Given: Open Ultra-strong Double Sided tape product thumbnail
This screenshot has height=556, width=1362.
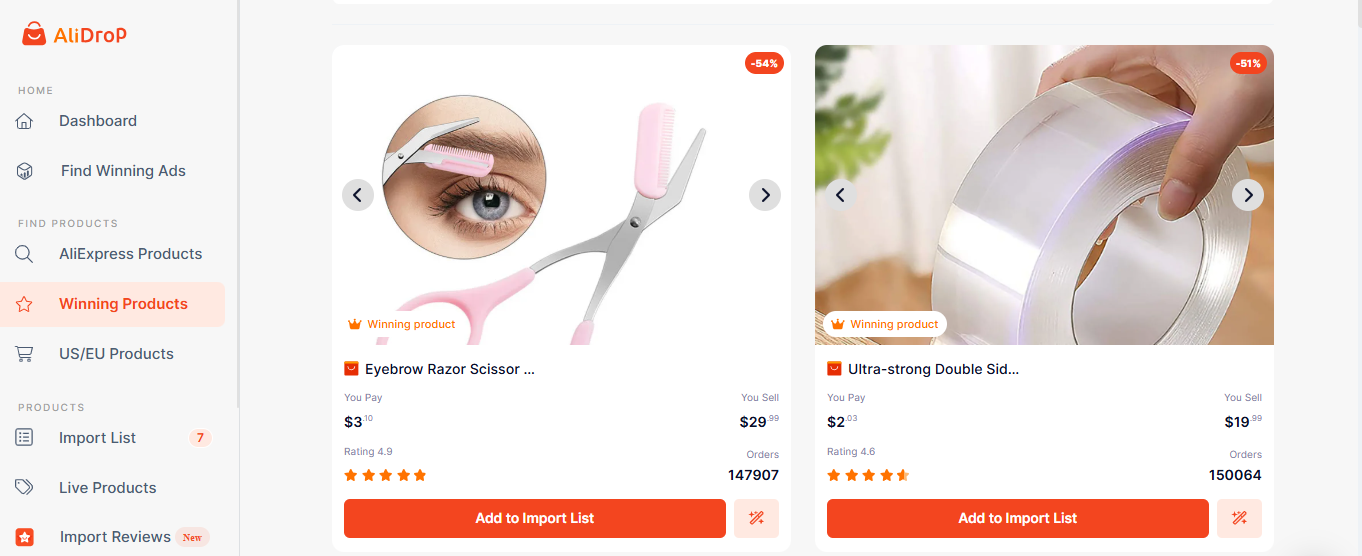Looking at the screenshot, I should (1044, 195).
